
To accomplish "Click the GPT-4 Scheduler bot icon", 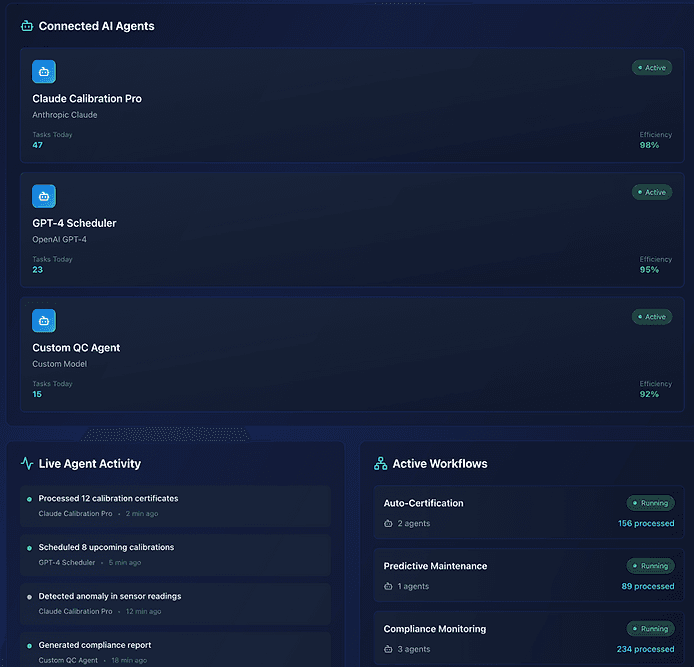I will [44, 196].
